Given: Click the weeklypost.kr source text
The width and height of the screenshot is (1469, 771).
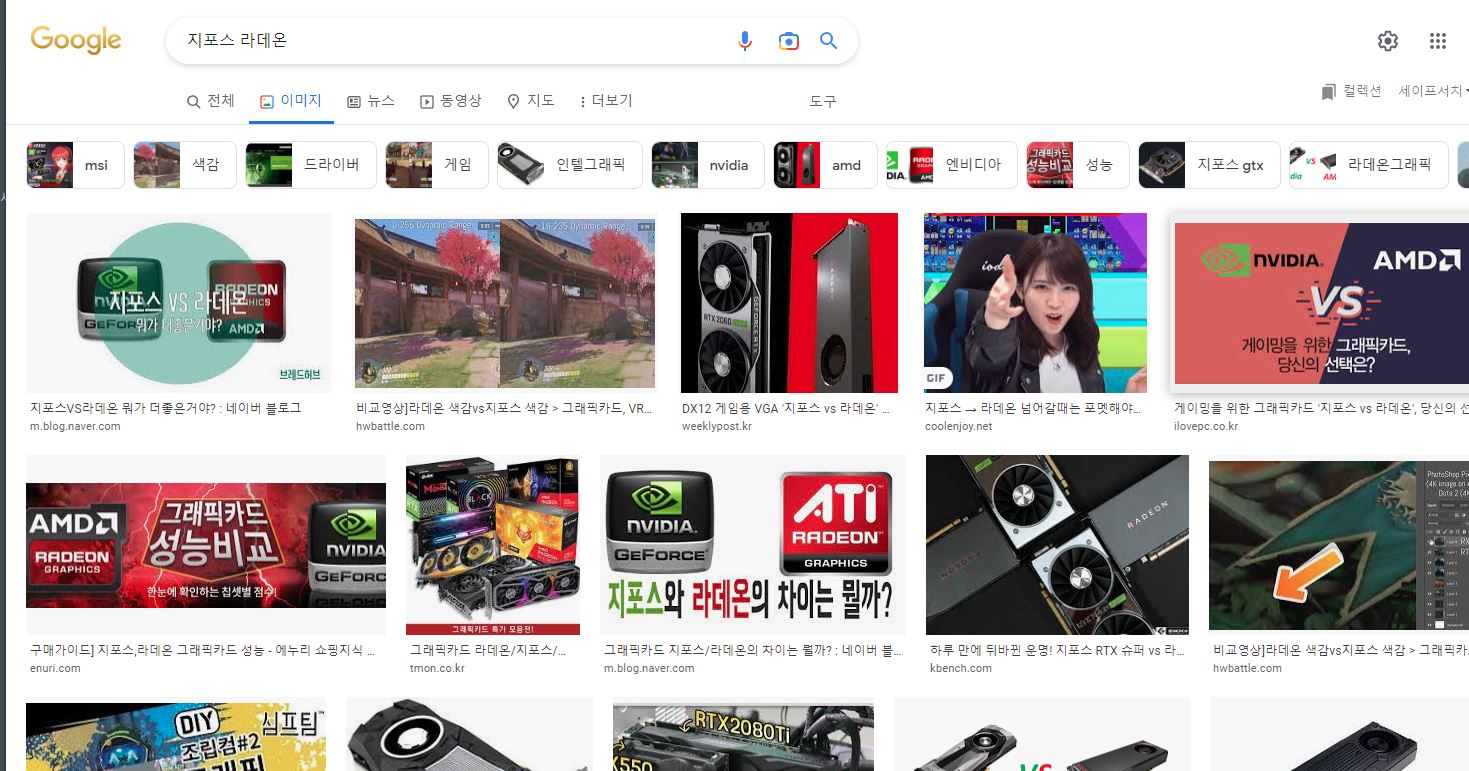Looking at the screenshot, I should coord(717,426).
